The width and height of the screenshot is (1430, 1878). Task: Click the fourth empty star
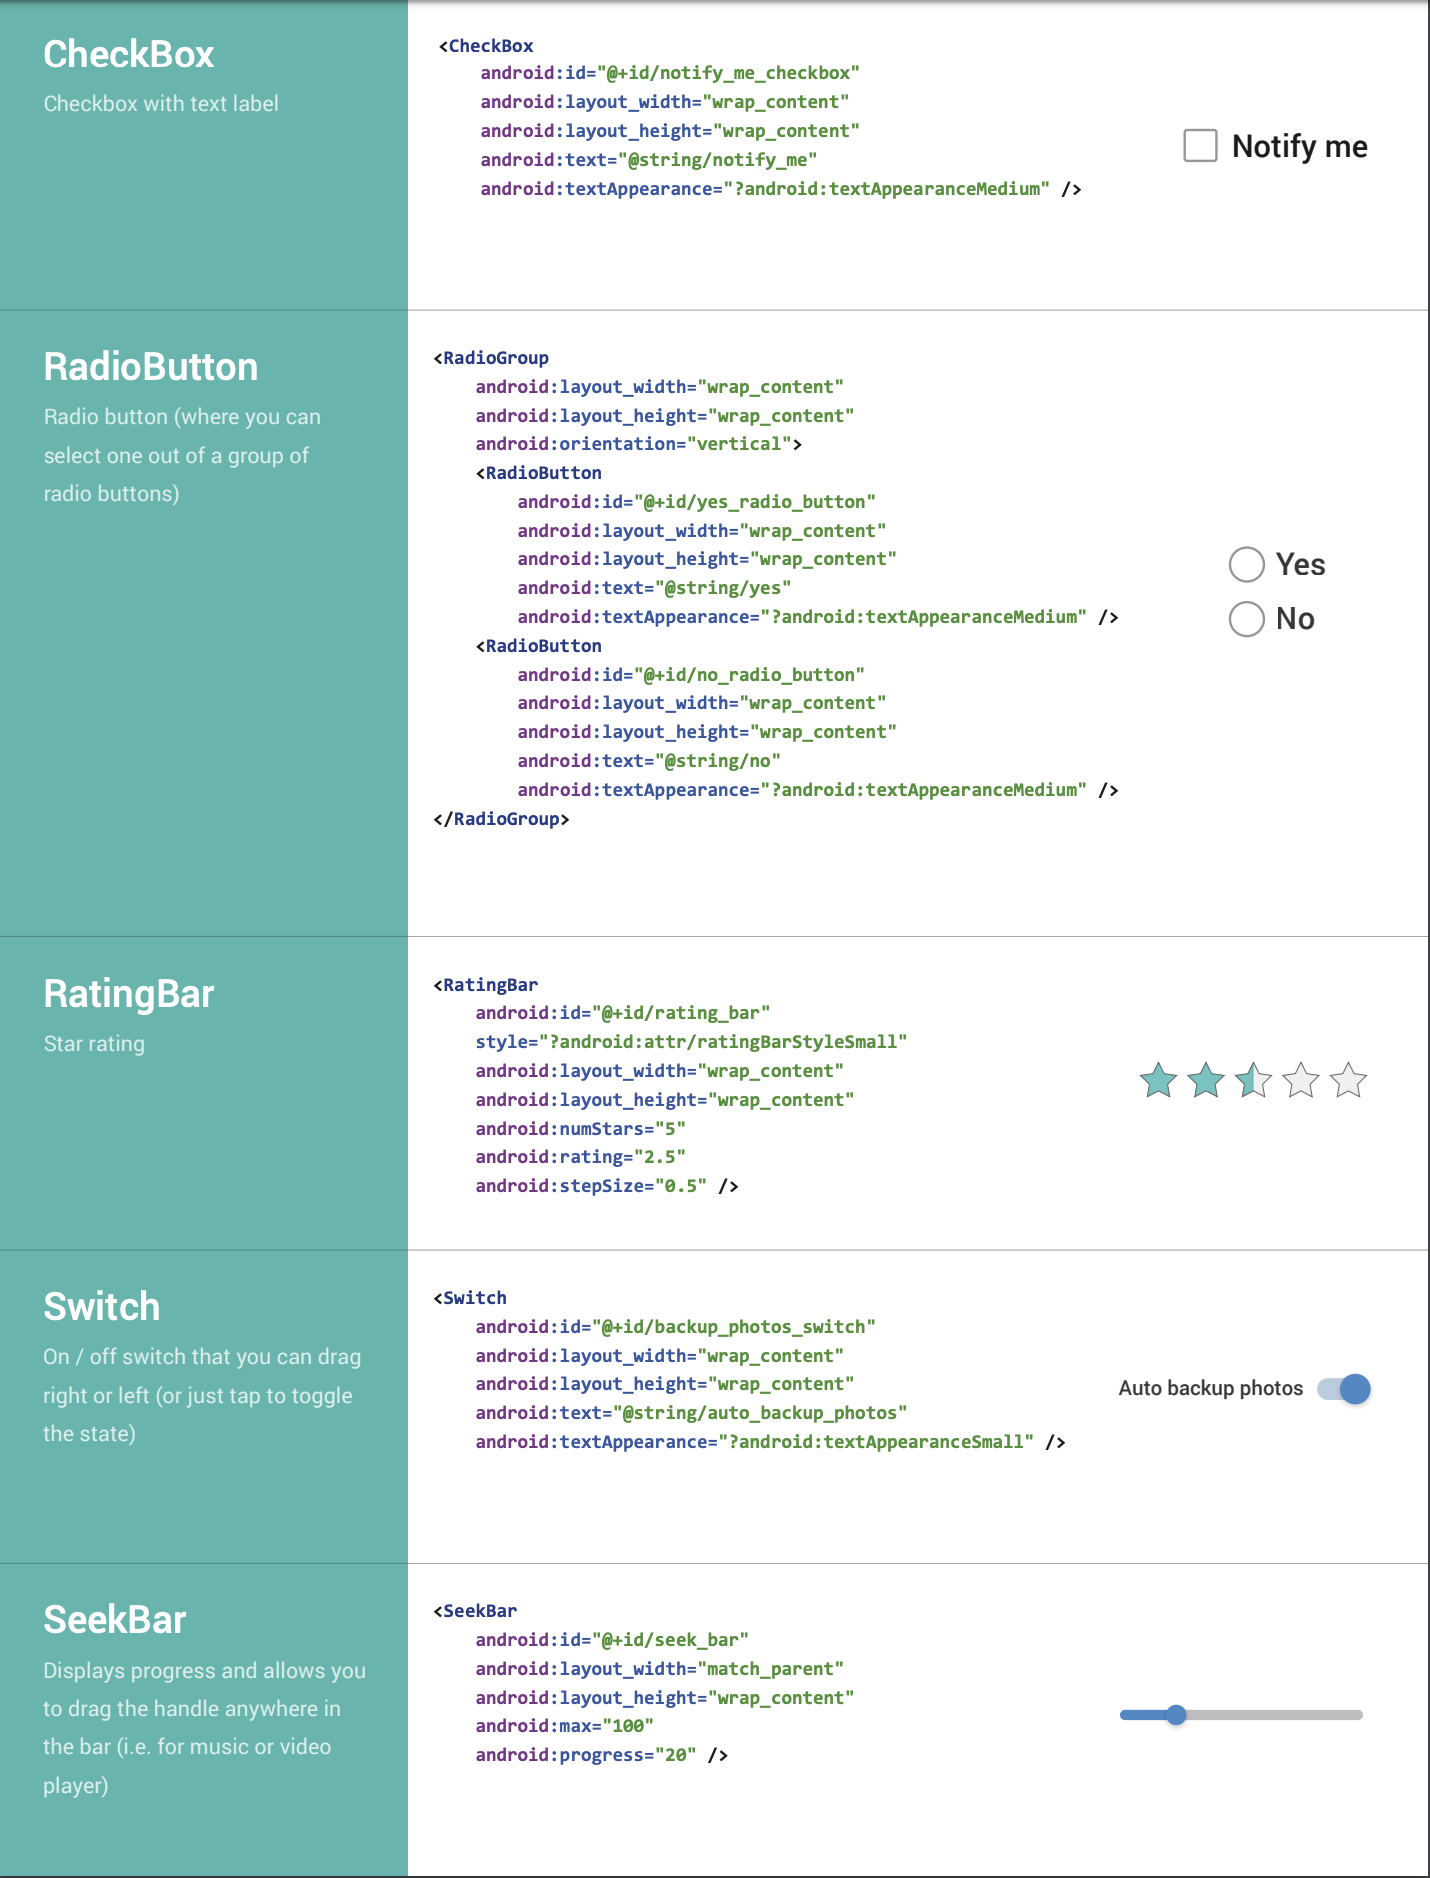[1301, 1081]
